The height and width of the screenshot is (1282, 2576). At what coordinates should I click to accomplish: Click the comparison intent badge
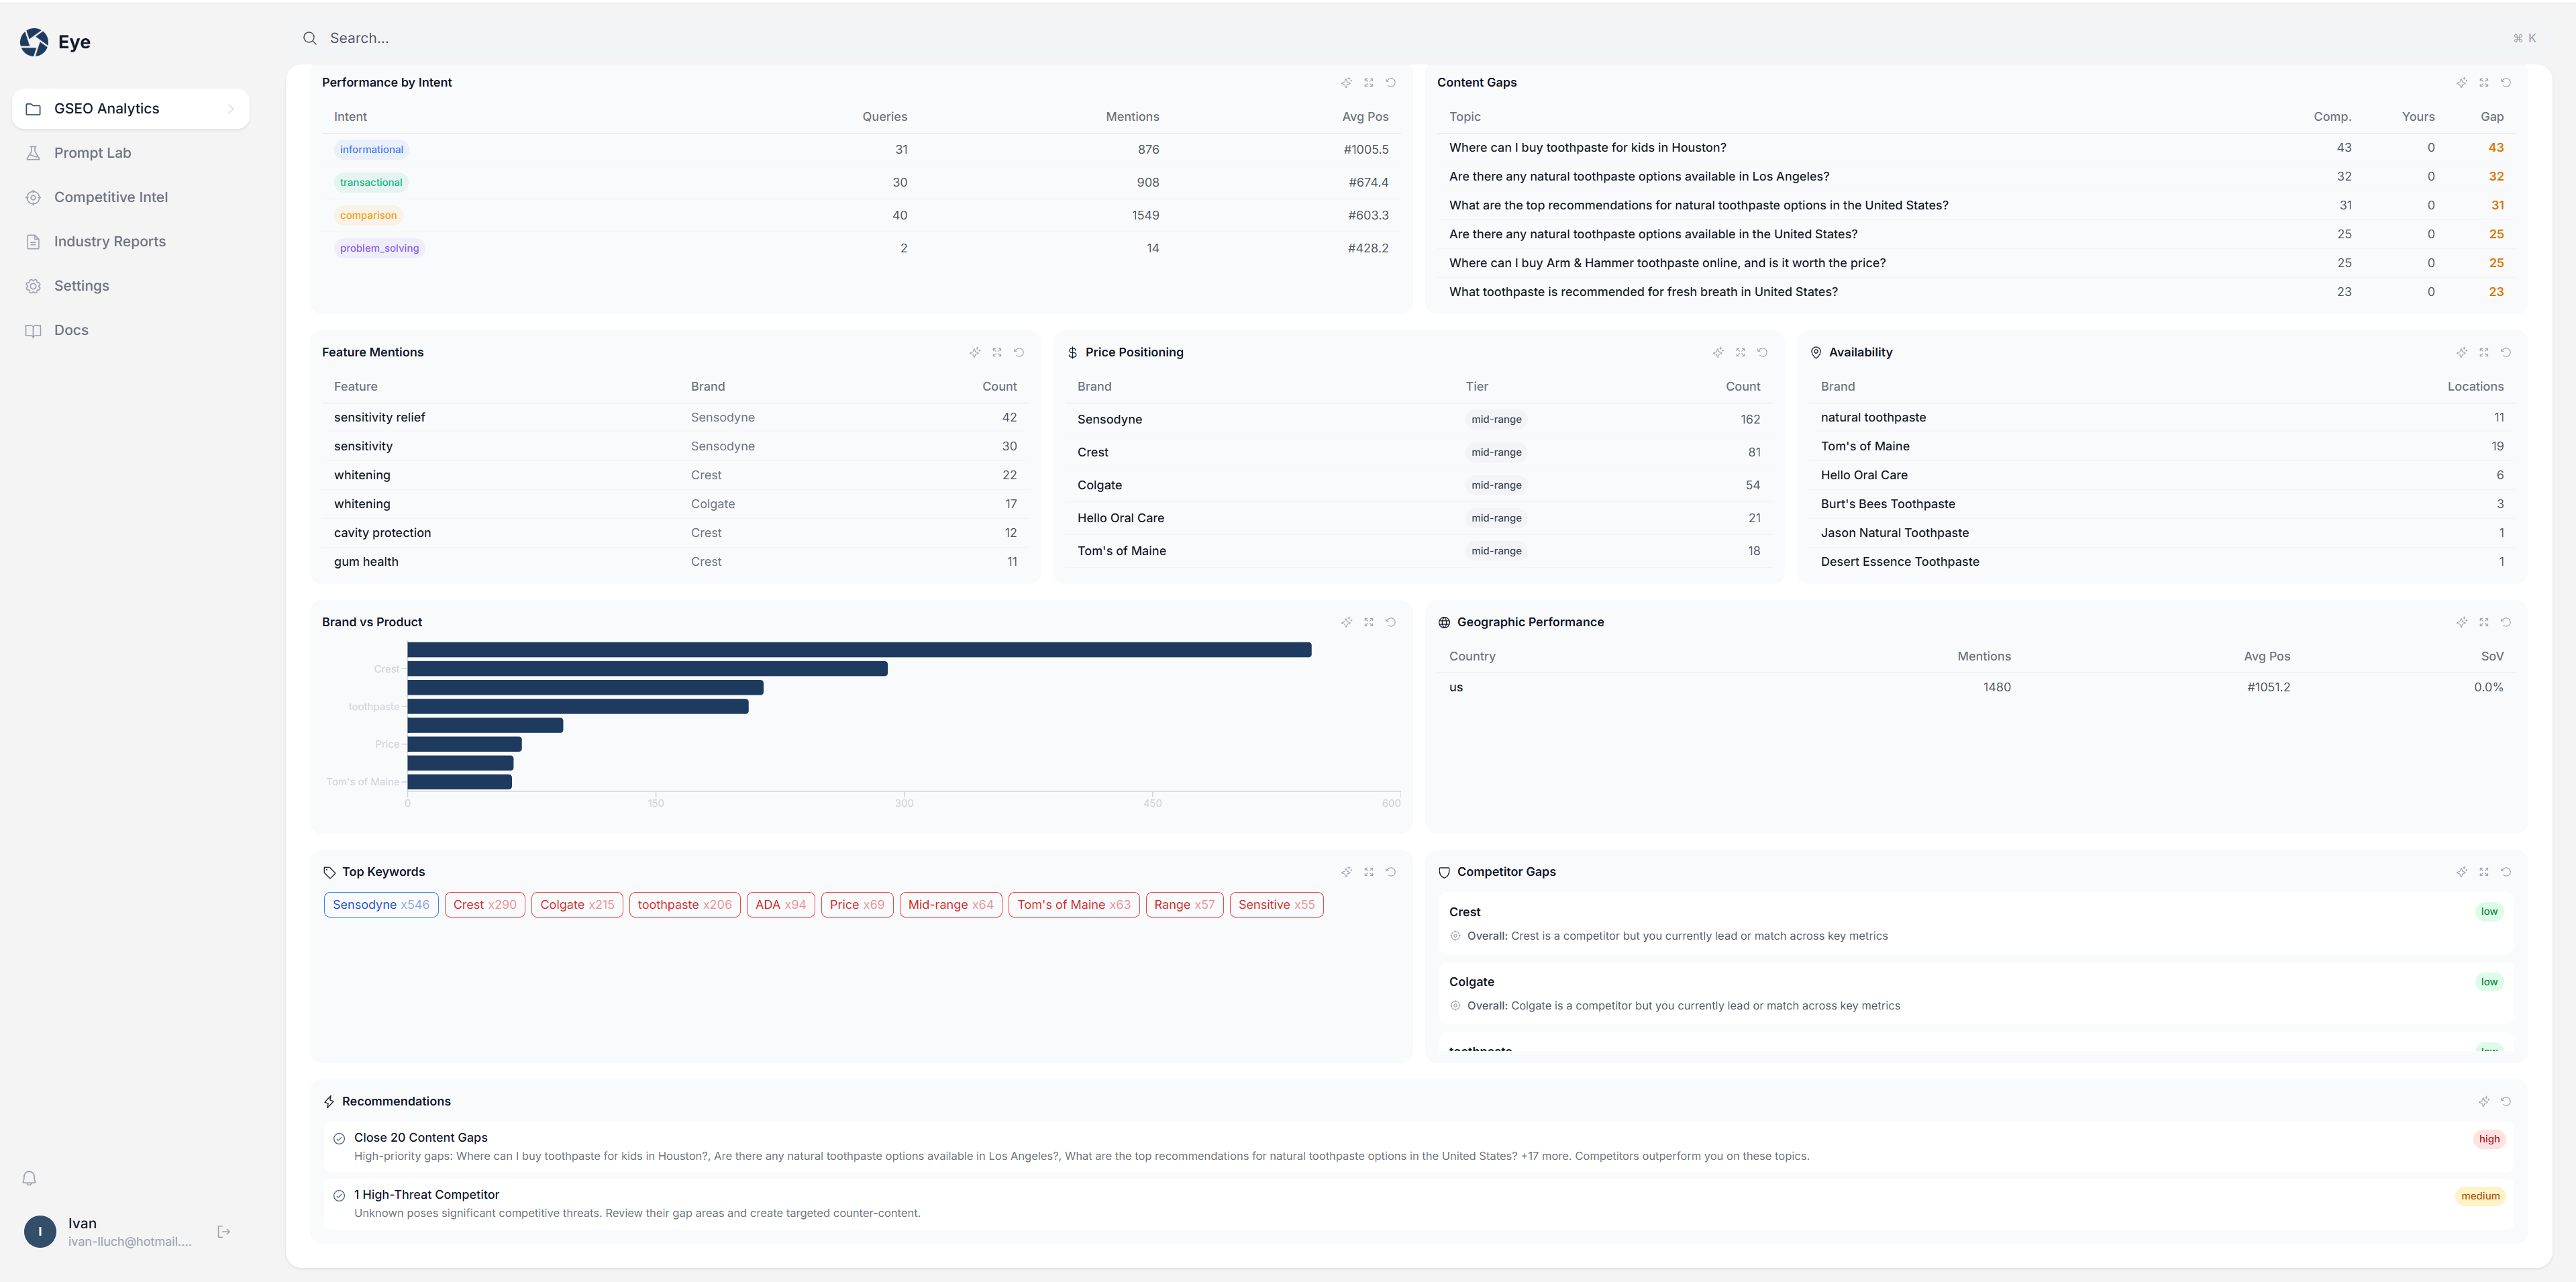click(x=368, y=216)
